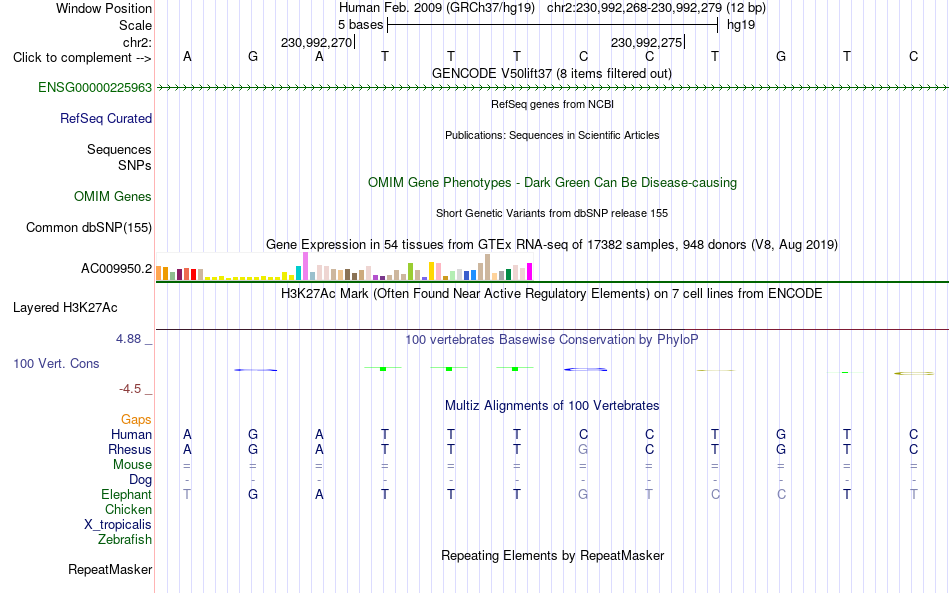Click the Rhesus species label

(x=130, y=449)
